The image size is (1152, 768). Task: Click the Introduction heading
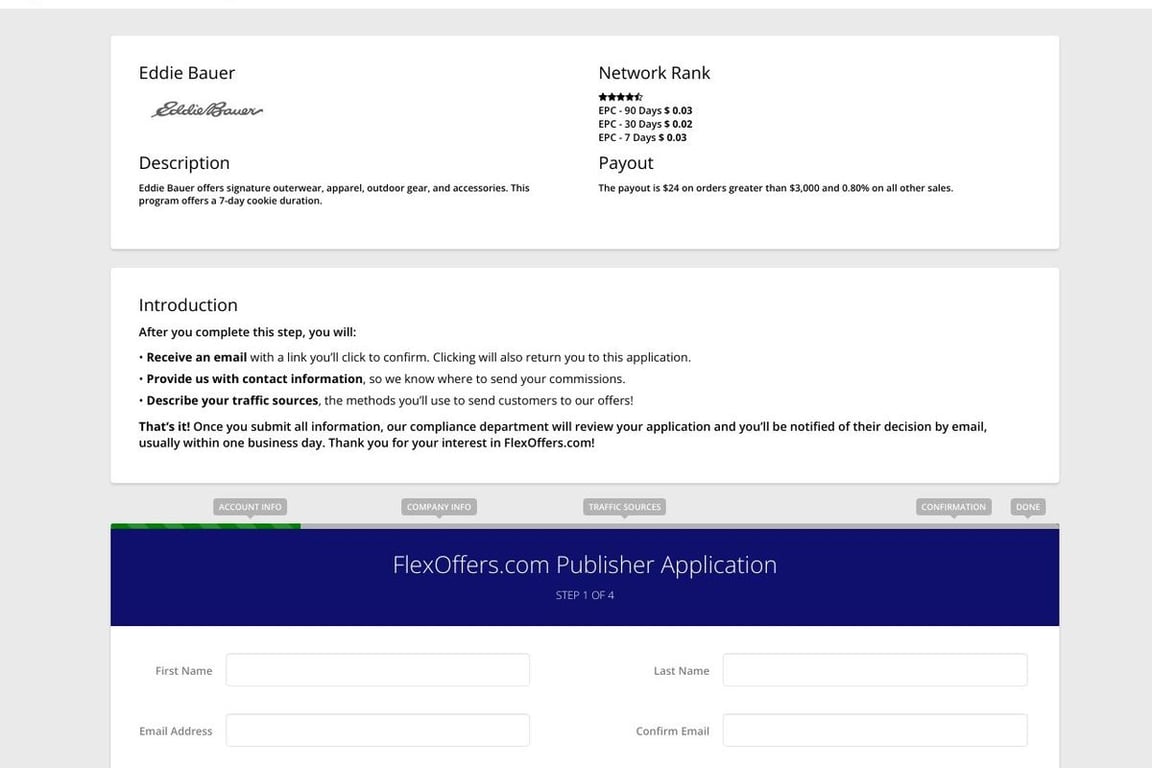(188, 305)
